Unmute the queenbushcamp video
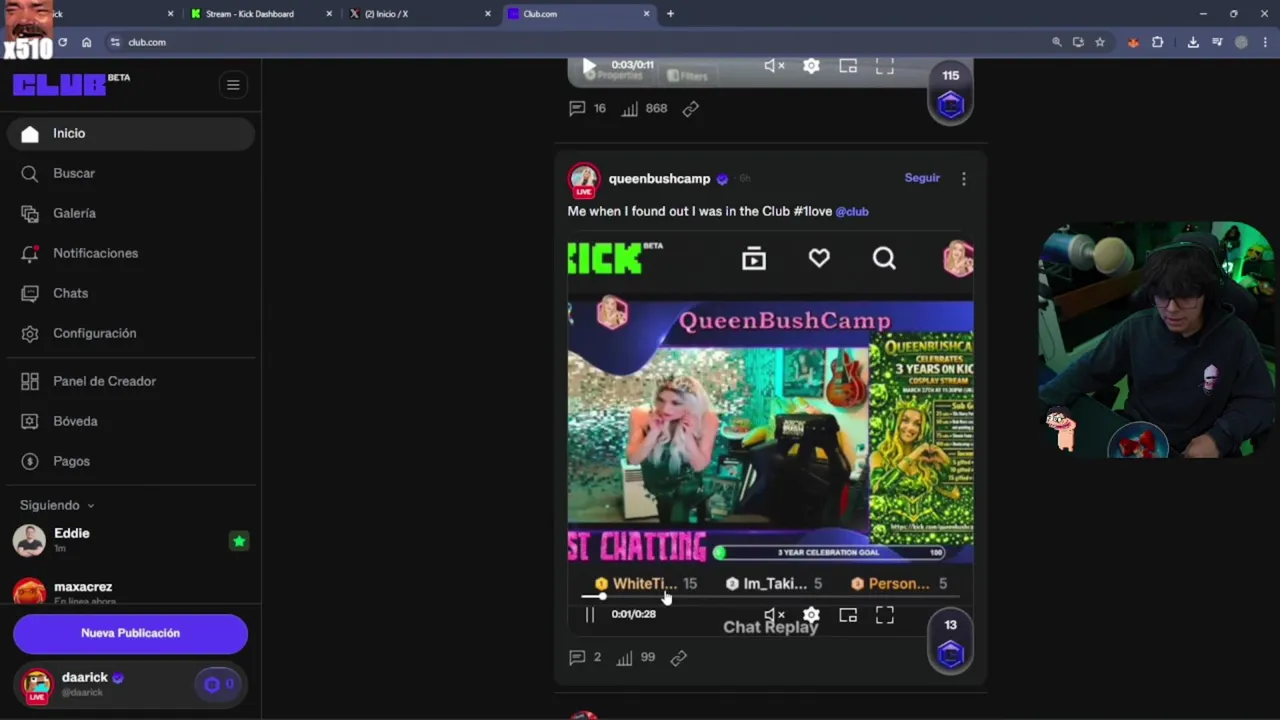 774,615
